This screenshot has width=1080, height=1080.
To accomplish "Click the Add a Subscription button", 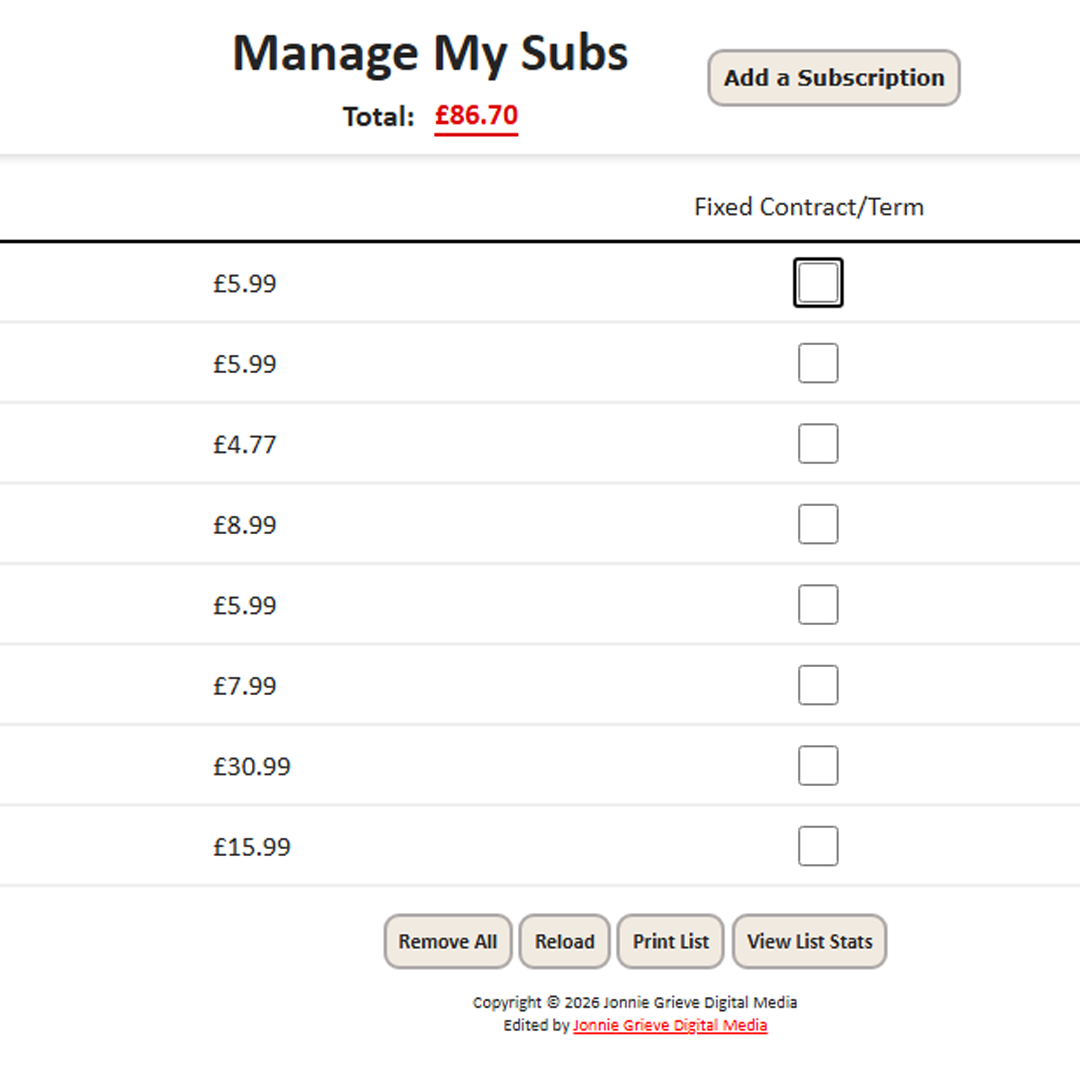I will click(x=833, y=78).
